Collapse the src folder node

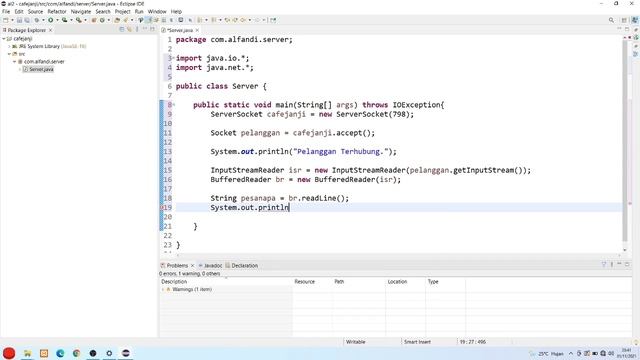[9, 54]
